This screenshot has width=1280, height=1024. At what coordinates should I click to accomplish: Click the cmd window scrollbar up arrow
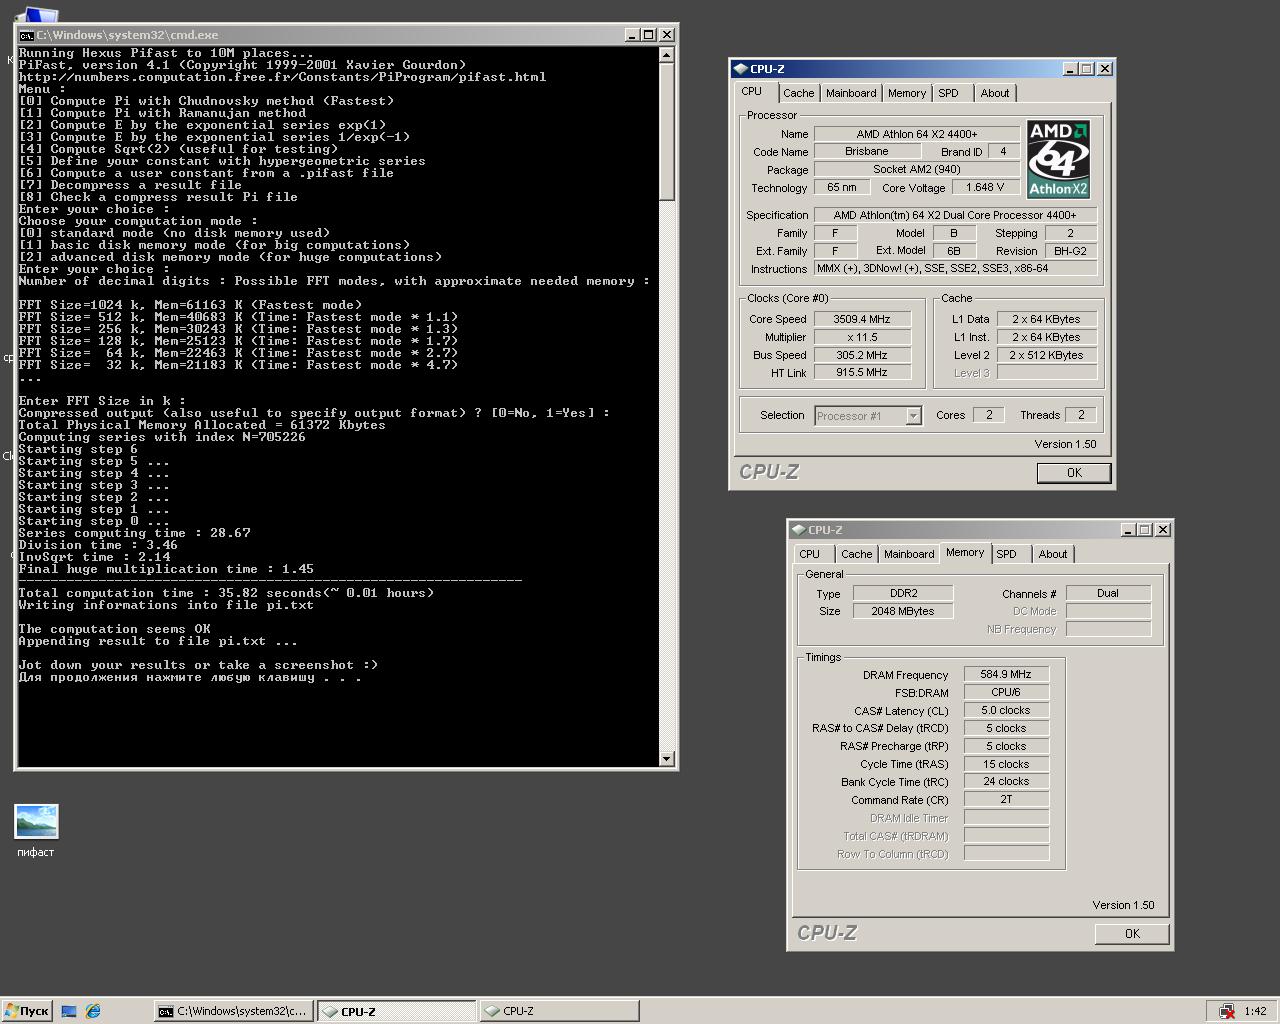[667, 55]
